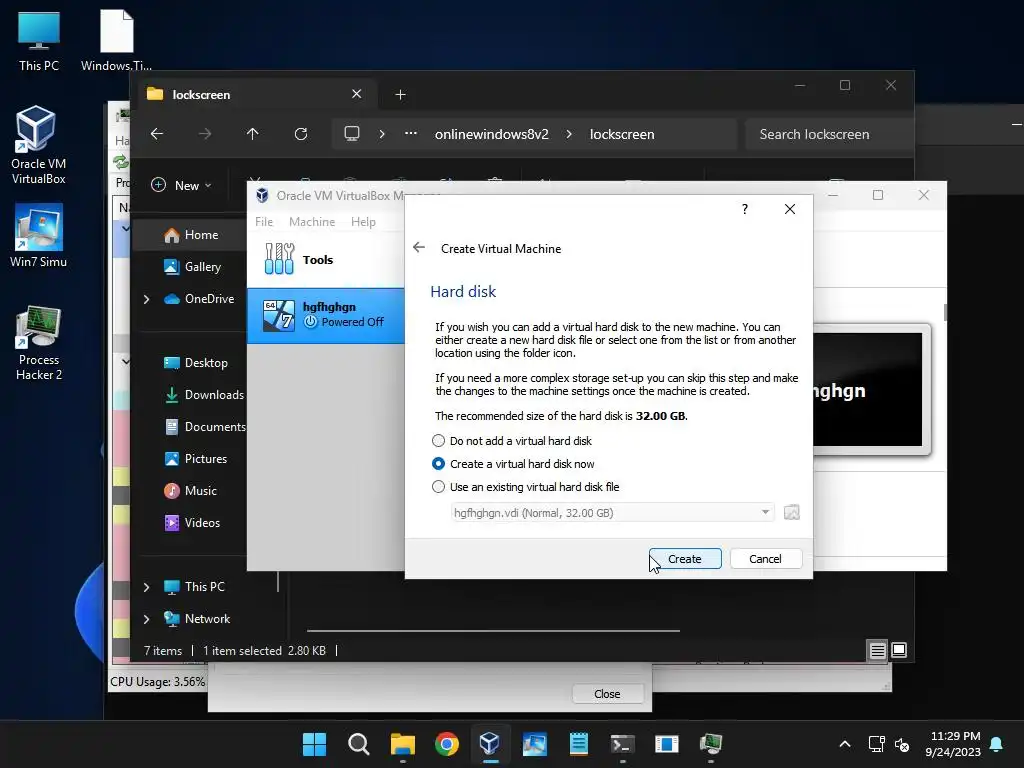Expand This PC in Explorer sidebar

[x=146, y=587]
